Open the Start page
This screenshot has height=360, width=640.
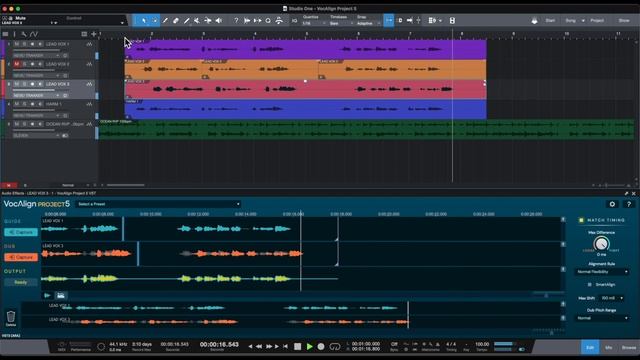pos(550,20)
